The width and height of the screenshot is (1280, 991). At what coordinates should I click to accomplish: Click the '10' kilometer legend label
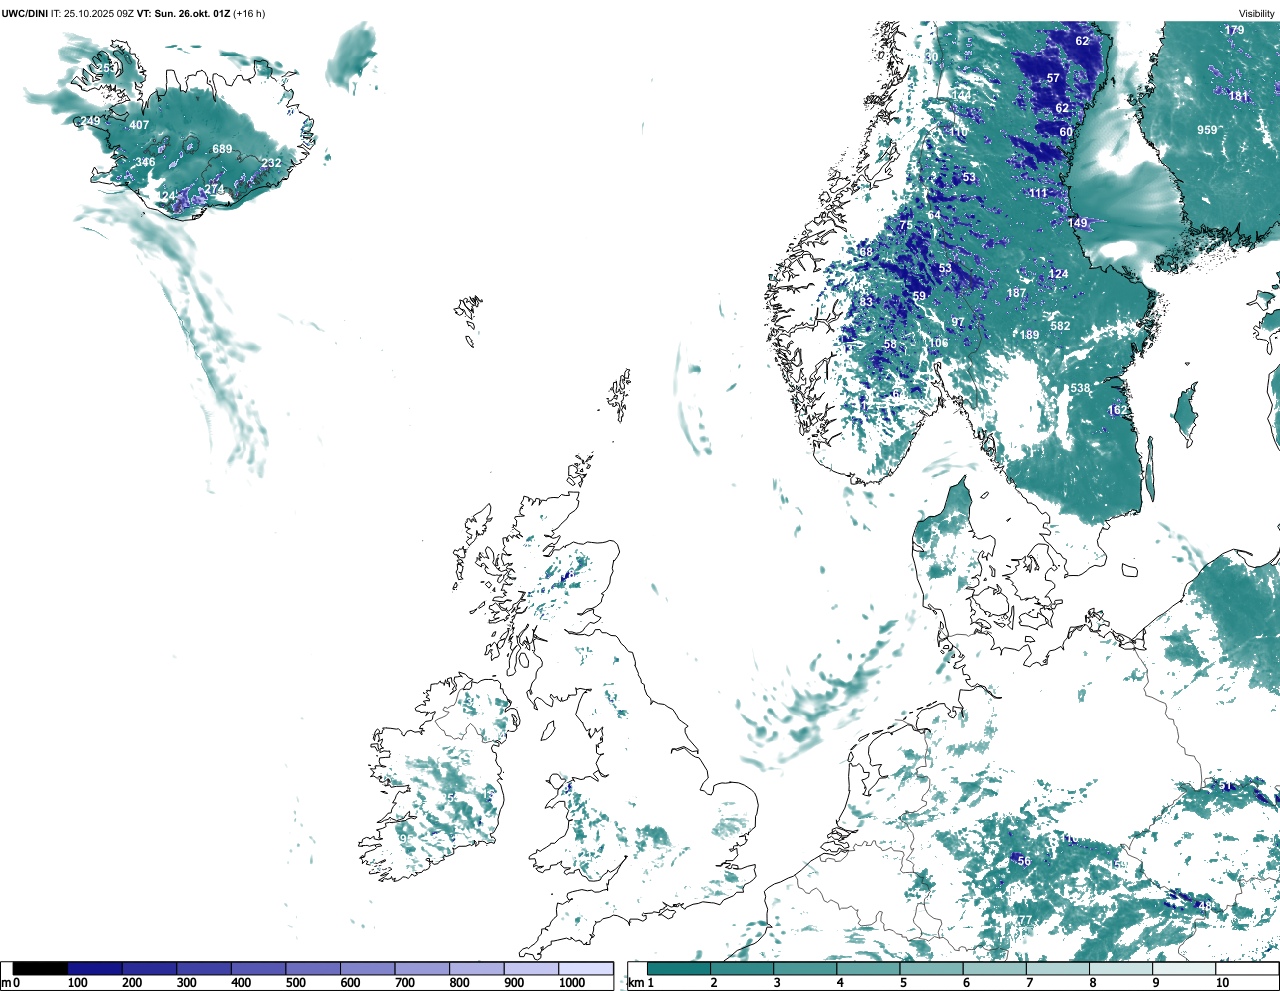coord(1222,983)
